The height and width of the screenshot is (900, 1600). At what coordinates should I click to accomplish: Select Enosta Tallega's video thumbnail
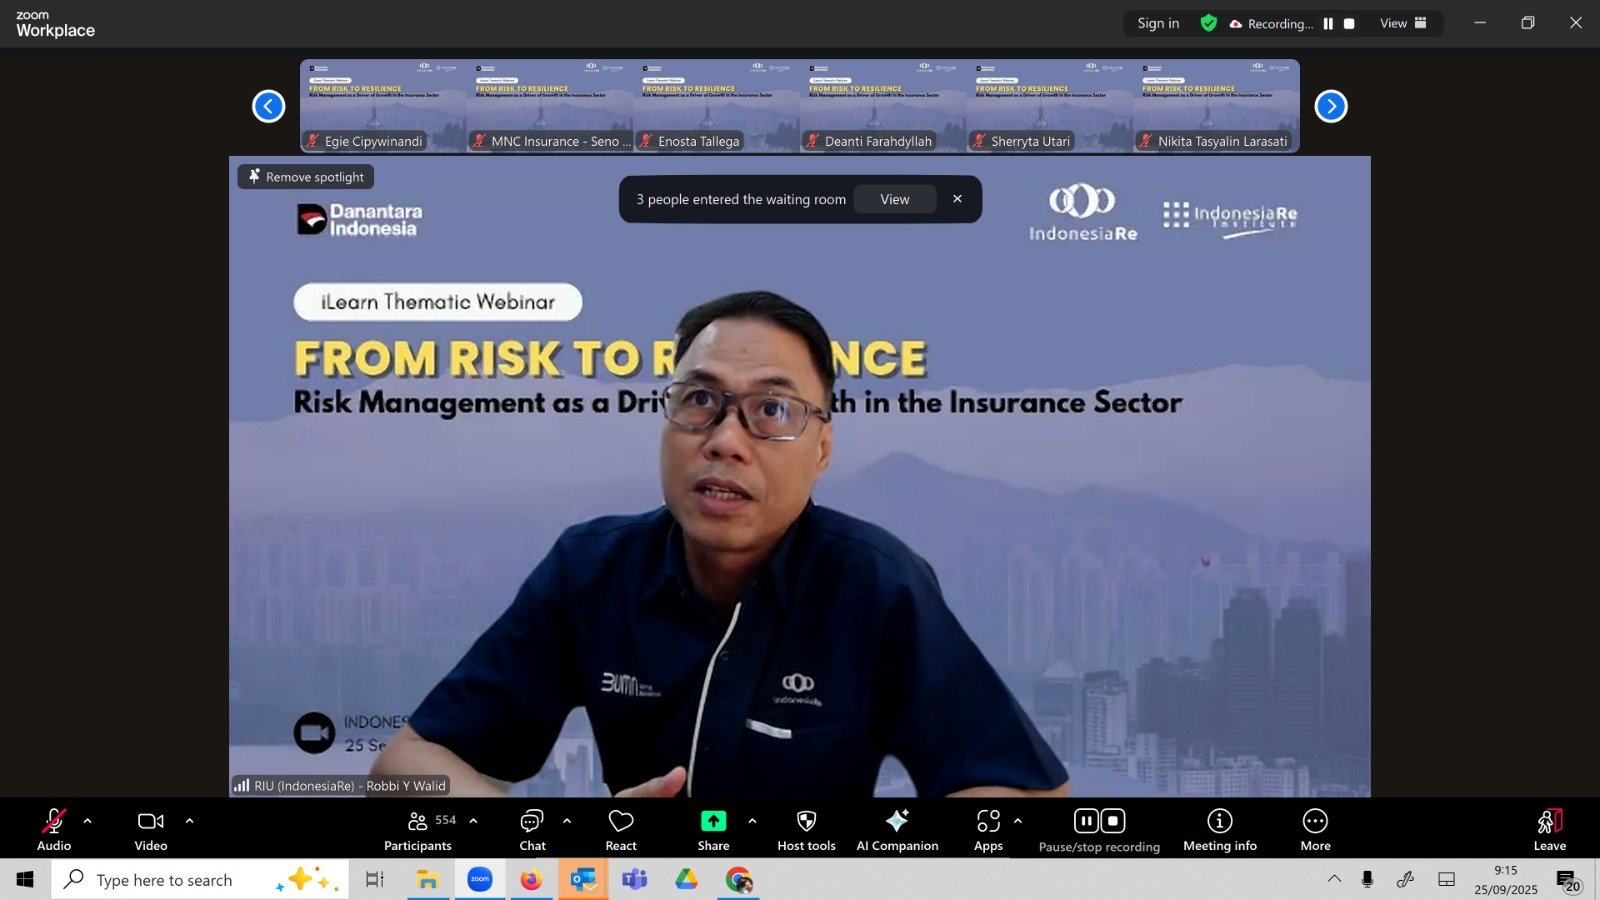point(716,106)
